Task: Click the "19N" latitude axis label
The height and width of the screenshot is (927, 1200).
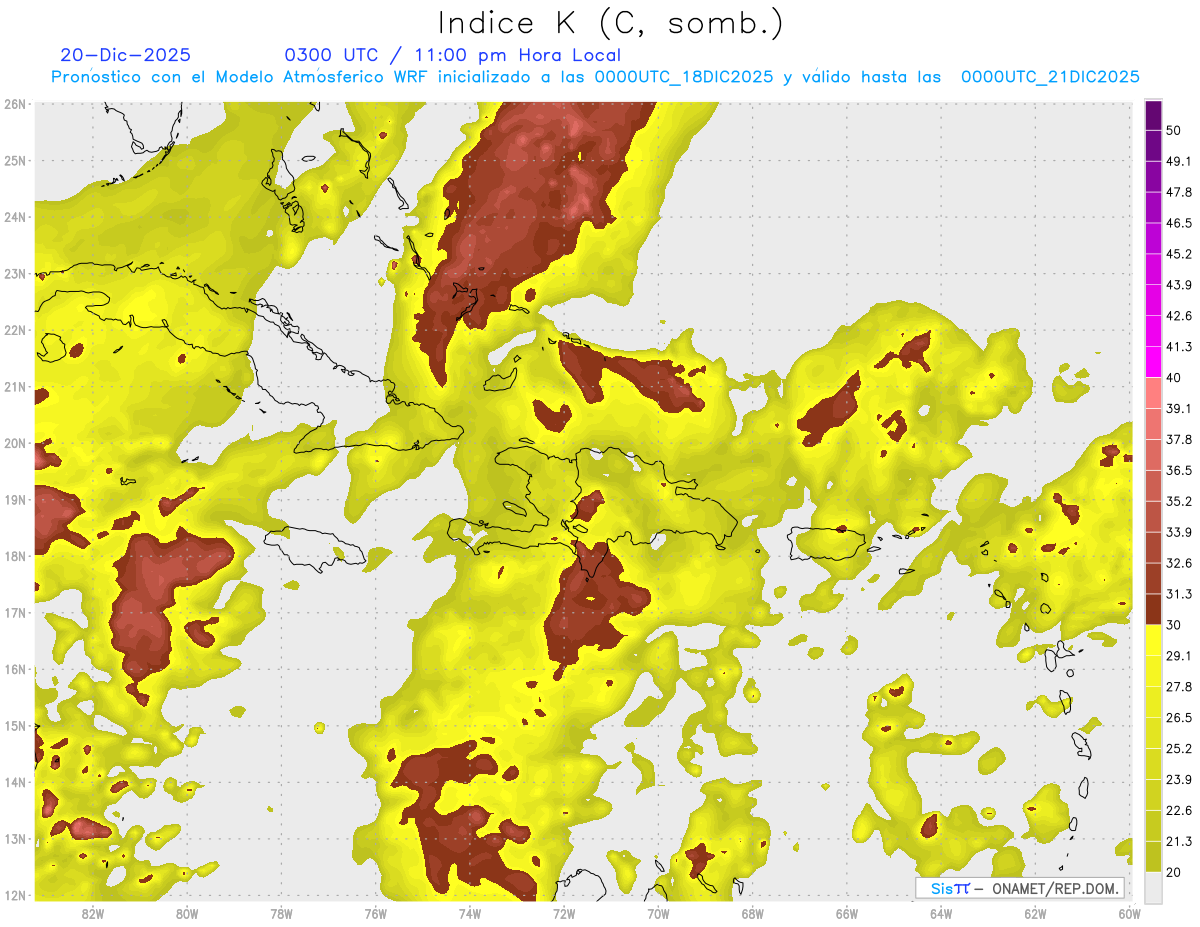Action: [15, 500]
